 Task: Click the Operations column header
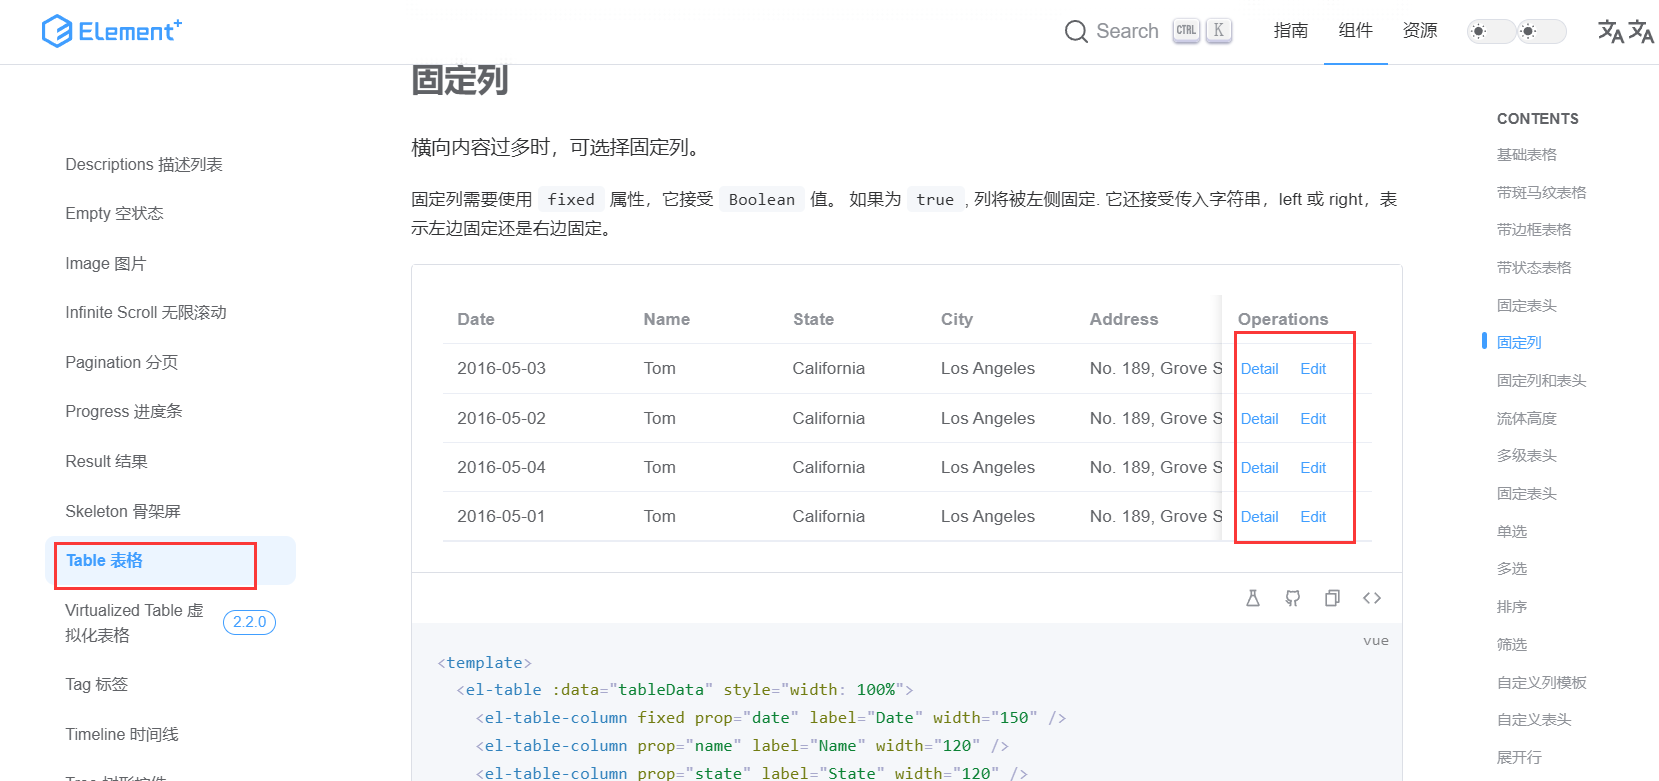coord(1283,319)
